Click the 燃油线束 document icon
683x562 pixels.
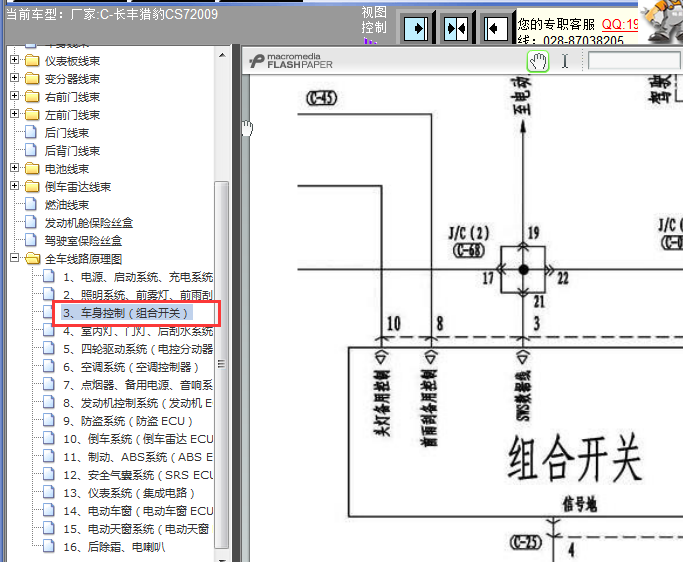click(x=31, y=204)
